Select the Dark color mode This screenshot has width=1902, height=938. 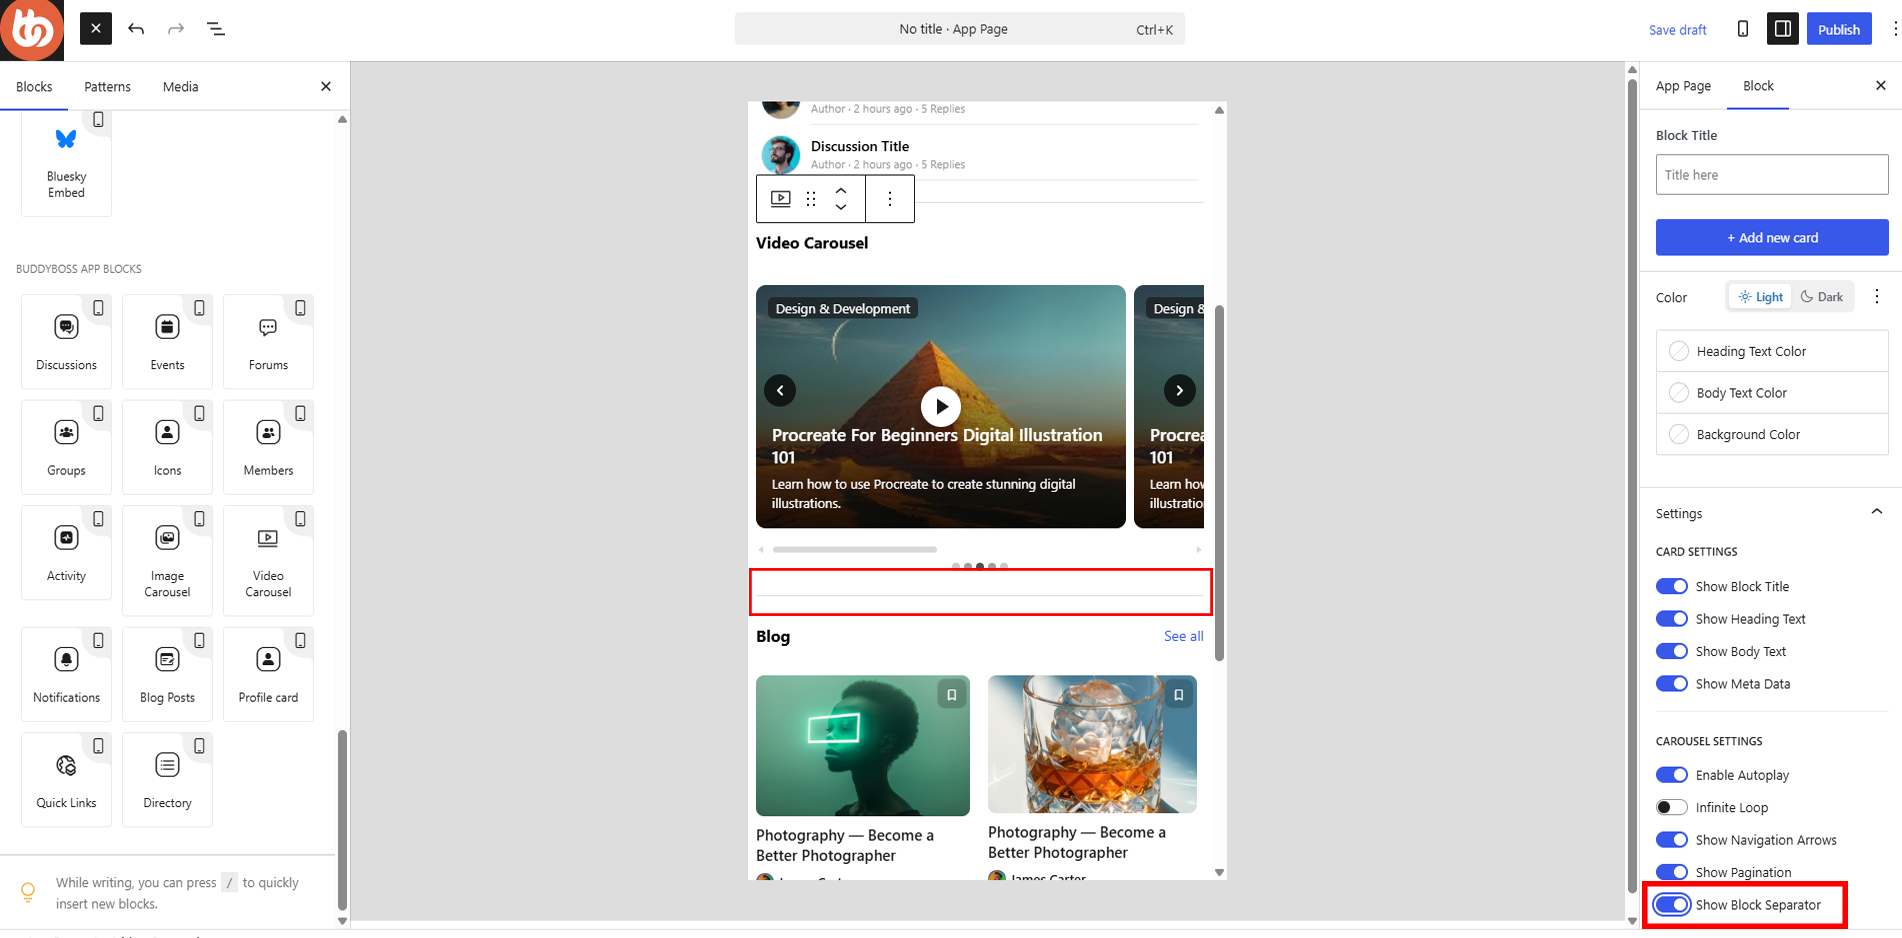point(1822,297)
